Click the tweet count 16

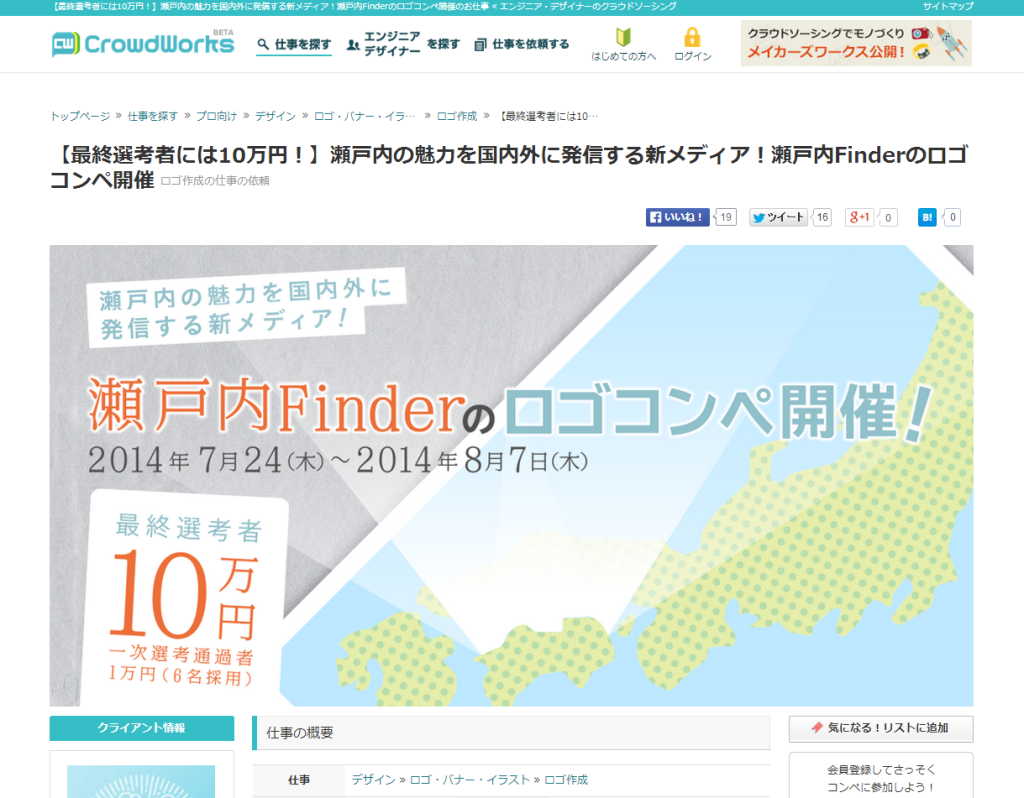(x=822, y=217)
